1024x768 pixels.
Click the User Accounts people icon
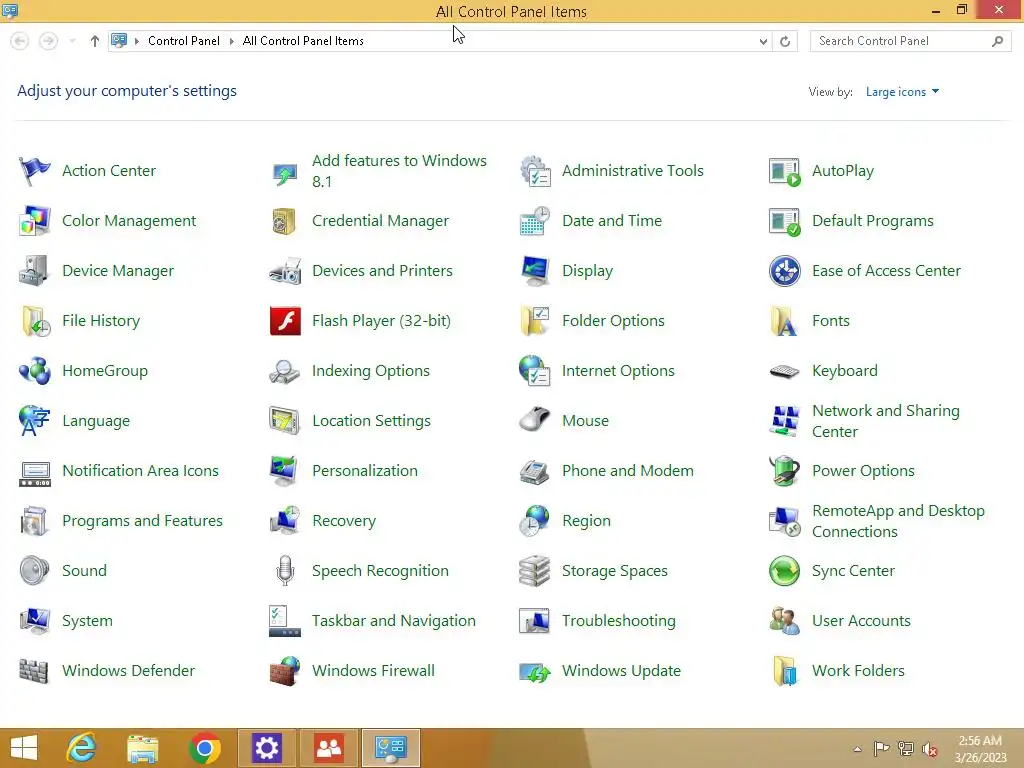pyautogui.click(x=784, y=620)
